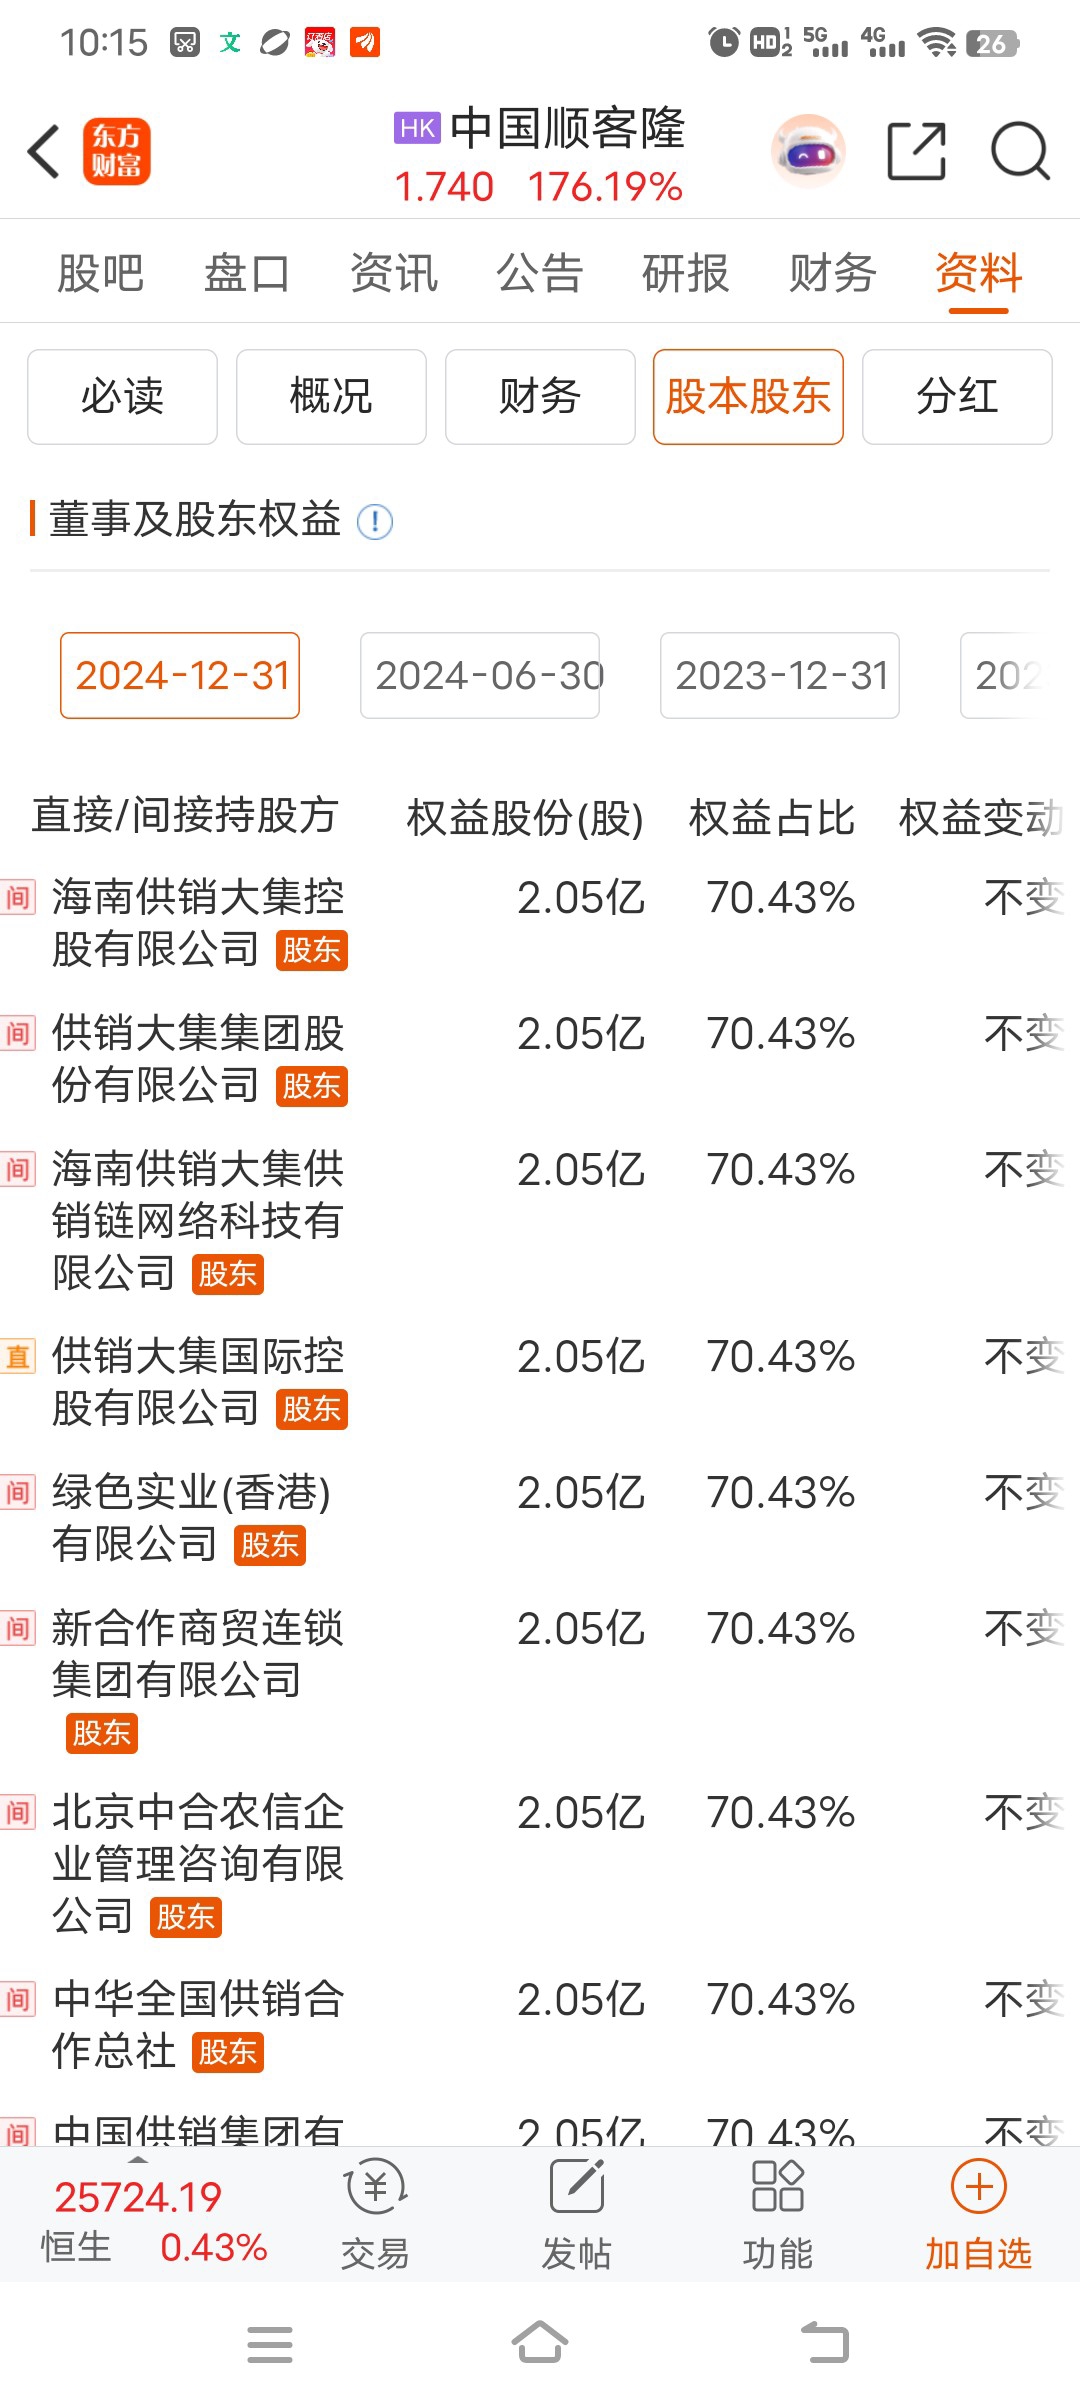This screenshot has width=1080, height=2408.
Task: Open the AI robot assistant icon
Action: coord(808,152)
